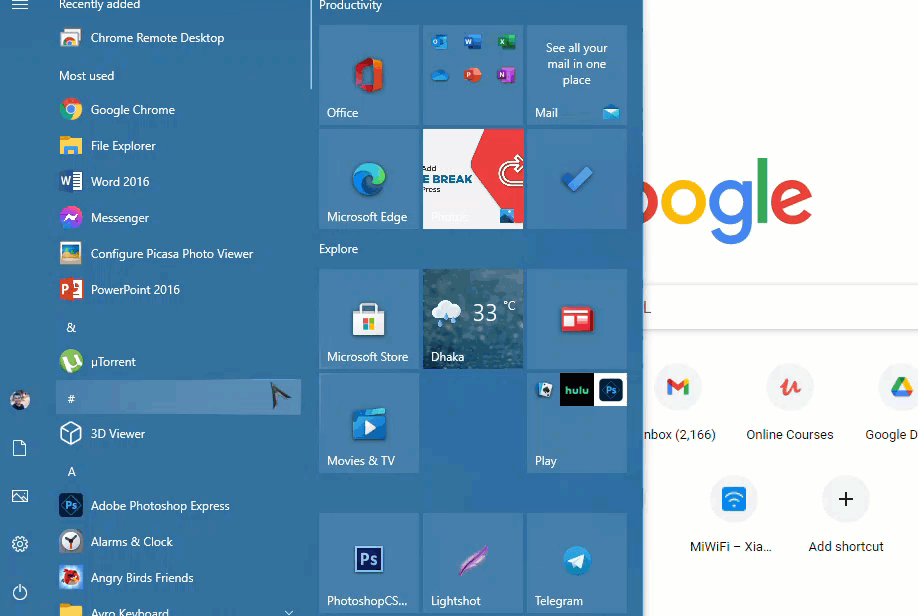Open µTorrent from app list
The image size is (918, 616).
click(x=179, y=362)
